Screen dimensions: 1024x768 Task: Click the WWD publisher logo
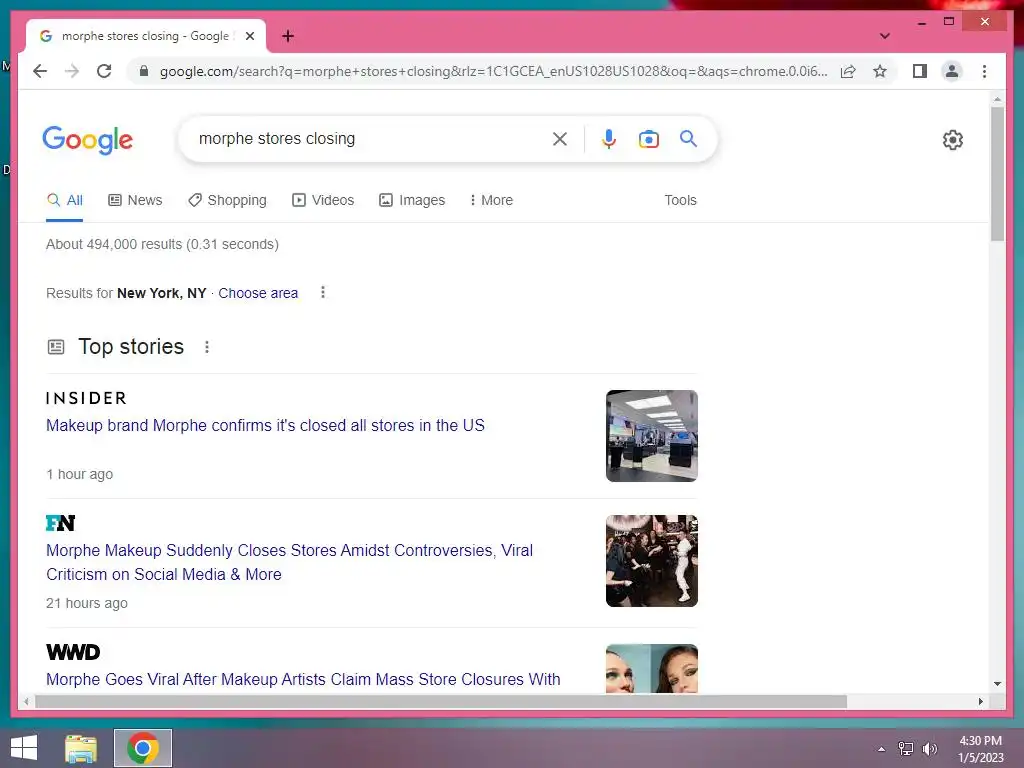point(73,652)
